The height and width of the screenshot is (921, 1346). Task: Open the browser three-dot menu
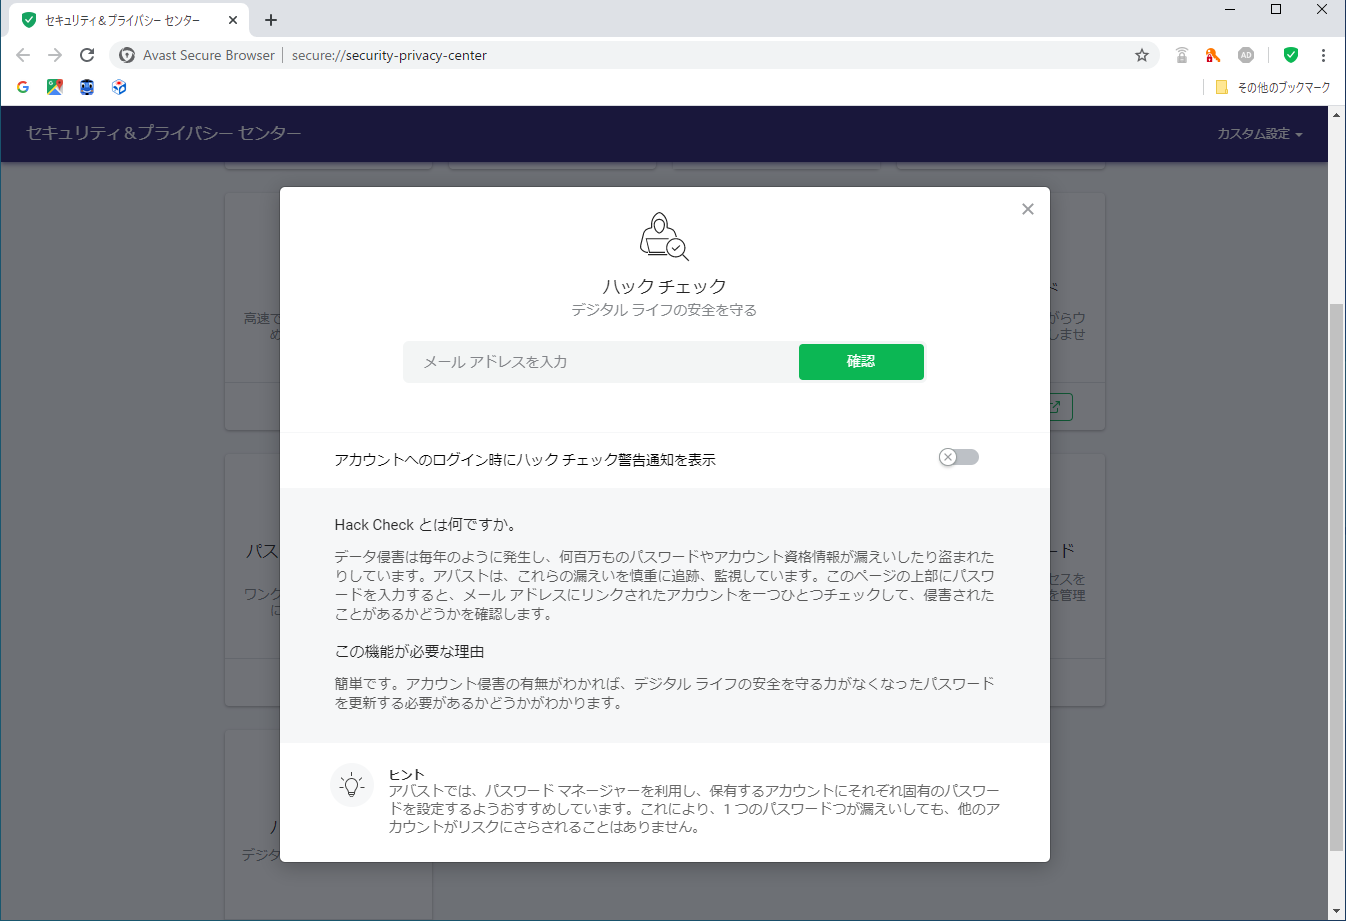(x=1325, y=55)
